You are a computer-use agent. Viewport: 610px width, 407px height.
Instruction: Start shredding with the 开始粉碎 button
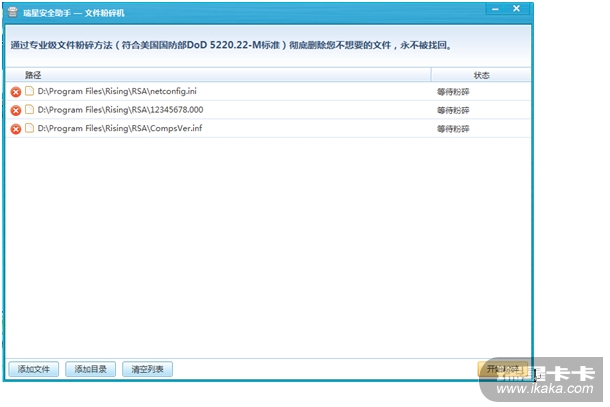tap(503, 369)
